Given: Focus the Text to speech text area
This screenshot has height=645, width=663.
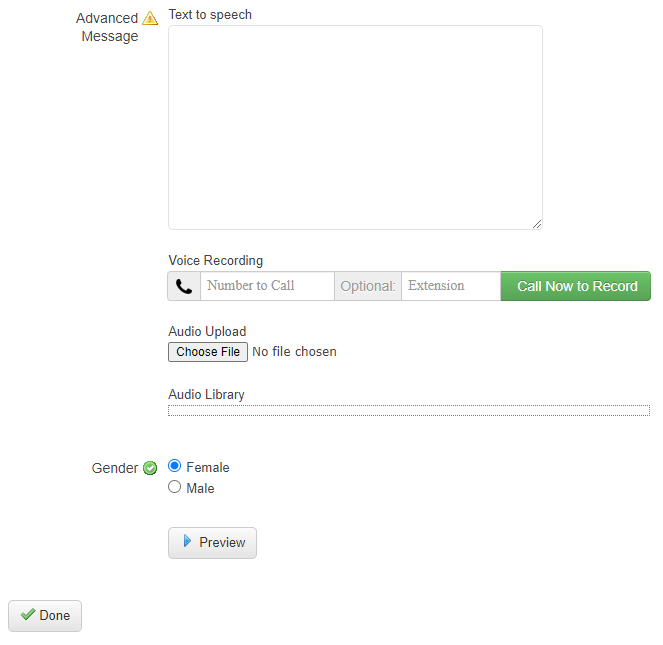Looking at the screenshot, I should click(355, 127).
